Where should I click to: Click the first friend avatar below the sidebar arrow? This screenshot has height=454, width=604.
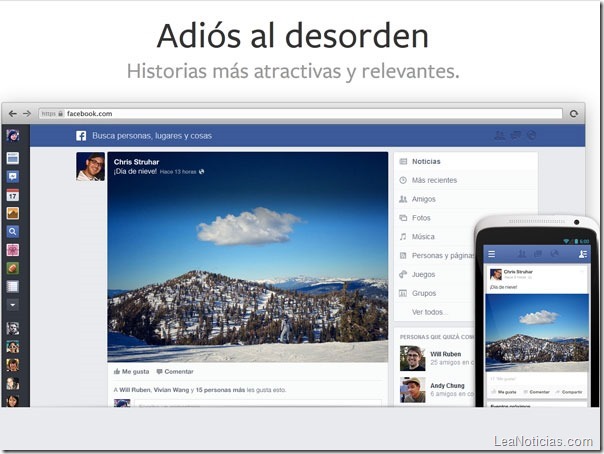click(x=13, y=328)
